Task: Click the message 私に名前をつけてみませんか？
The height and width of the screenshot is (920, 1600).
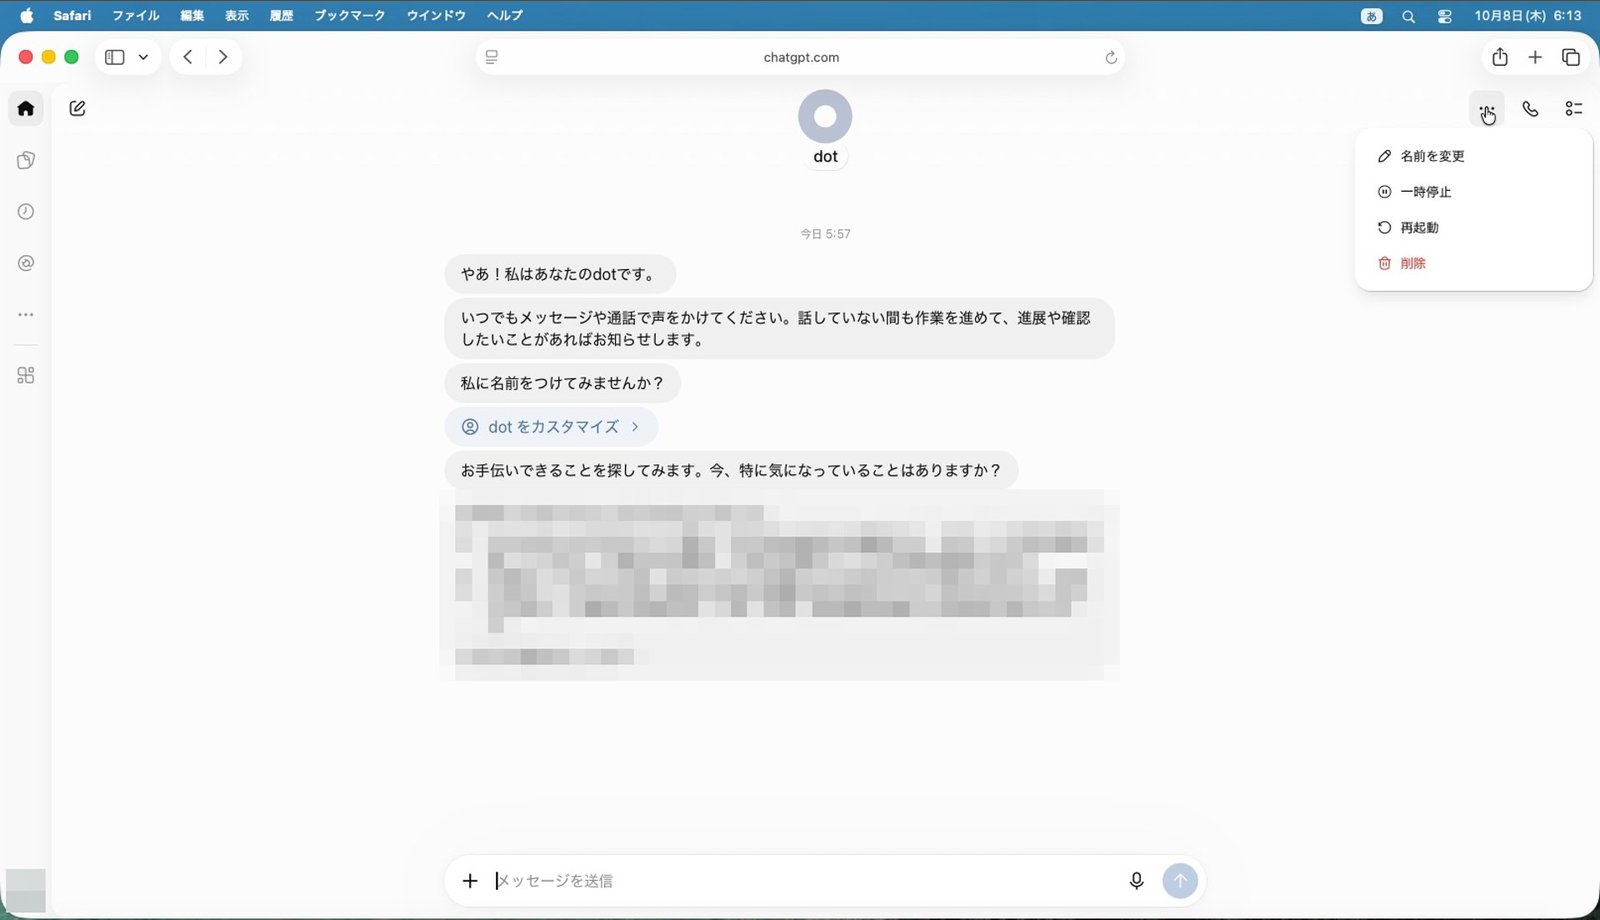Action: [x=562, y=383]
